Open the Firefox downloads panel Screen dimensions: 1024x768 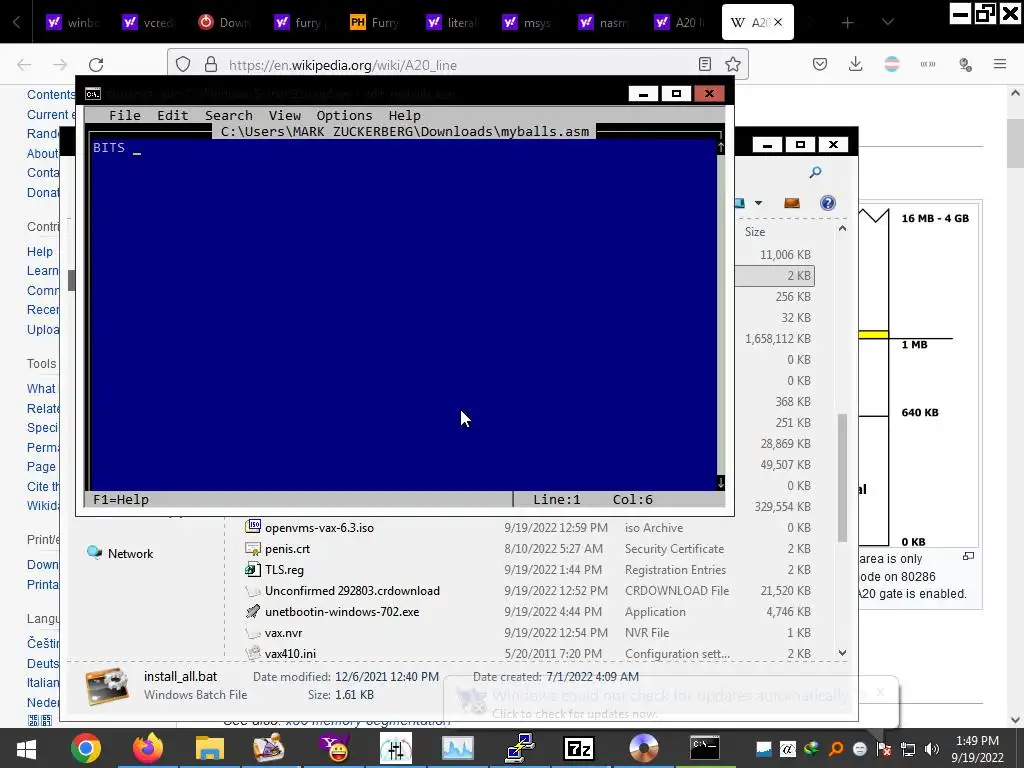(x=856, y=64)
